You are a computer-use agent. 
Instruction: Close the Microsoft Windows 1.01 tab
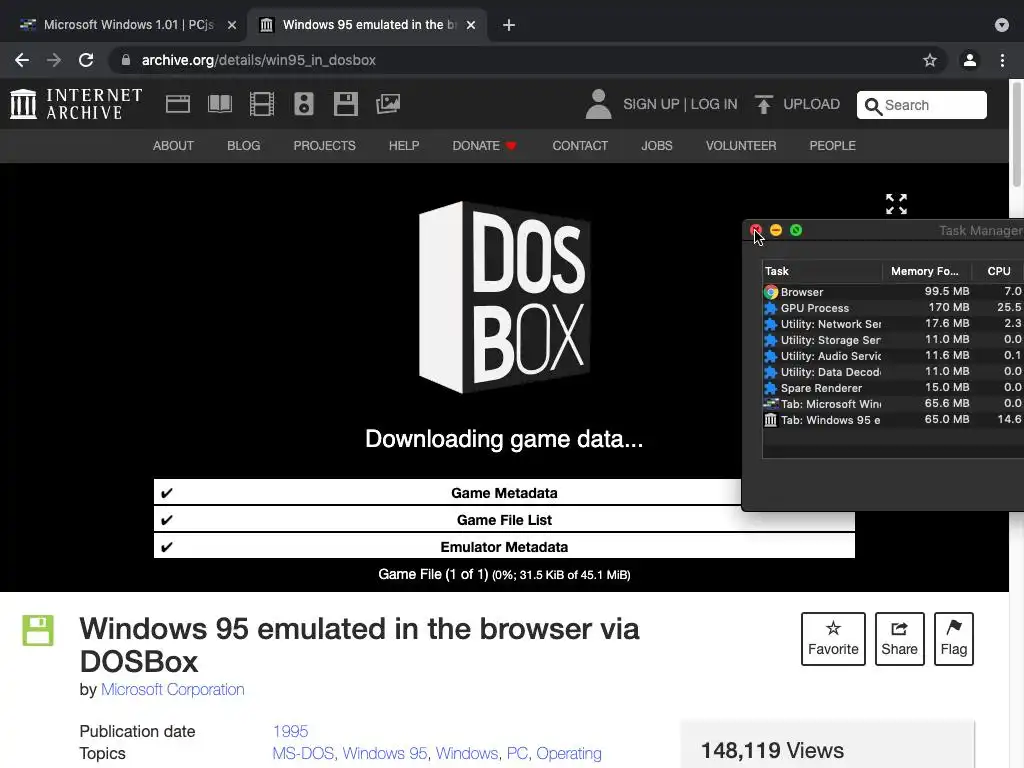[x=232, y=25]
